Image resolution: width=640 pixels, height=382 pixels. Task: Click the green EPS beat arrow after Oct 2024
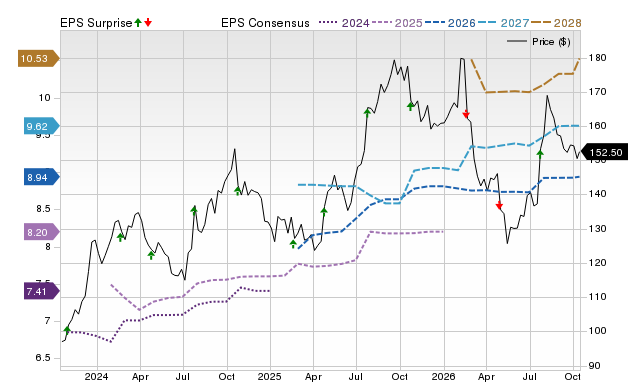[x=238, y=191]
